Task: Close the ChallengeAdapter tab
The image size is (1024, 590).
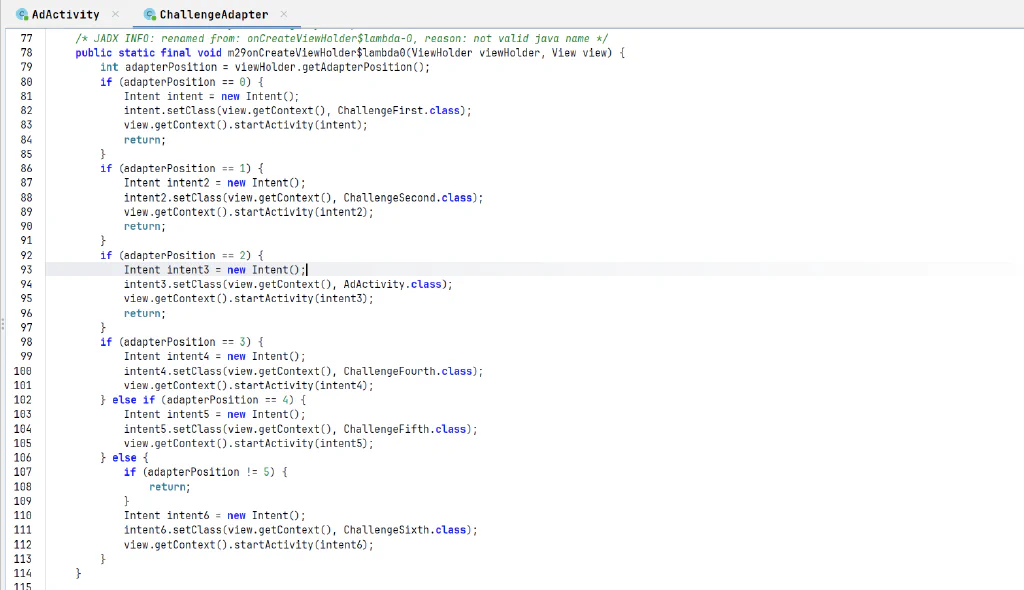Action: (283, 14)
